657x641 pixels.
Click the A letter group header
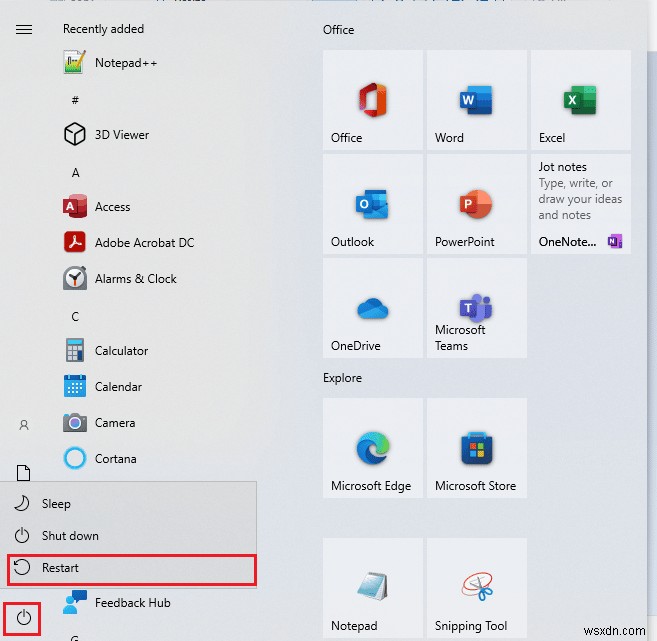[75, 172]
